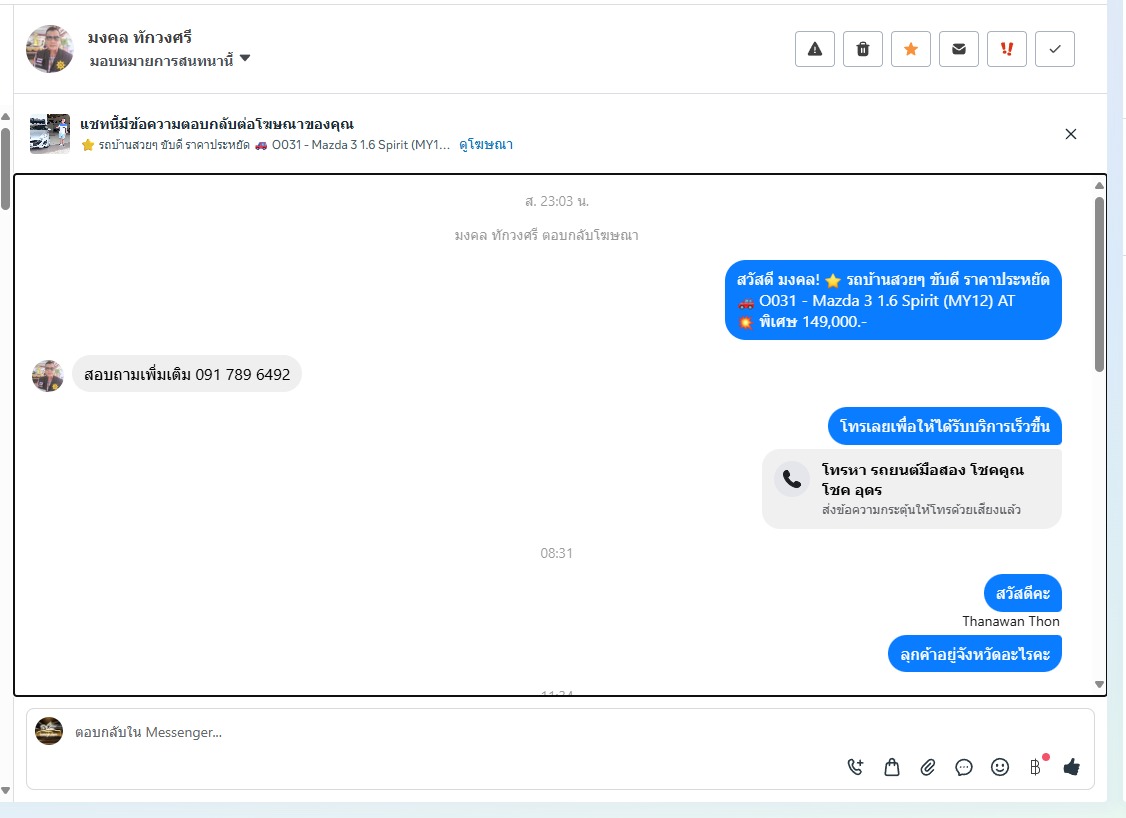Send a thumbs-up like

pos(1071,767)
